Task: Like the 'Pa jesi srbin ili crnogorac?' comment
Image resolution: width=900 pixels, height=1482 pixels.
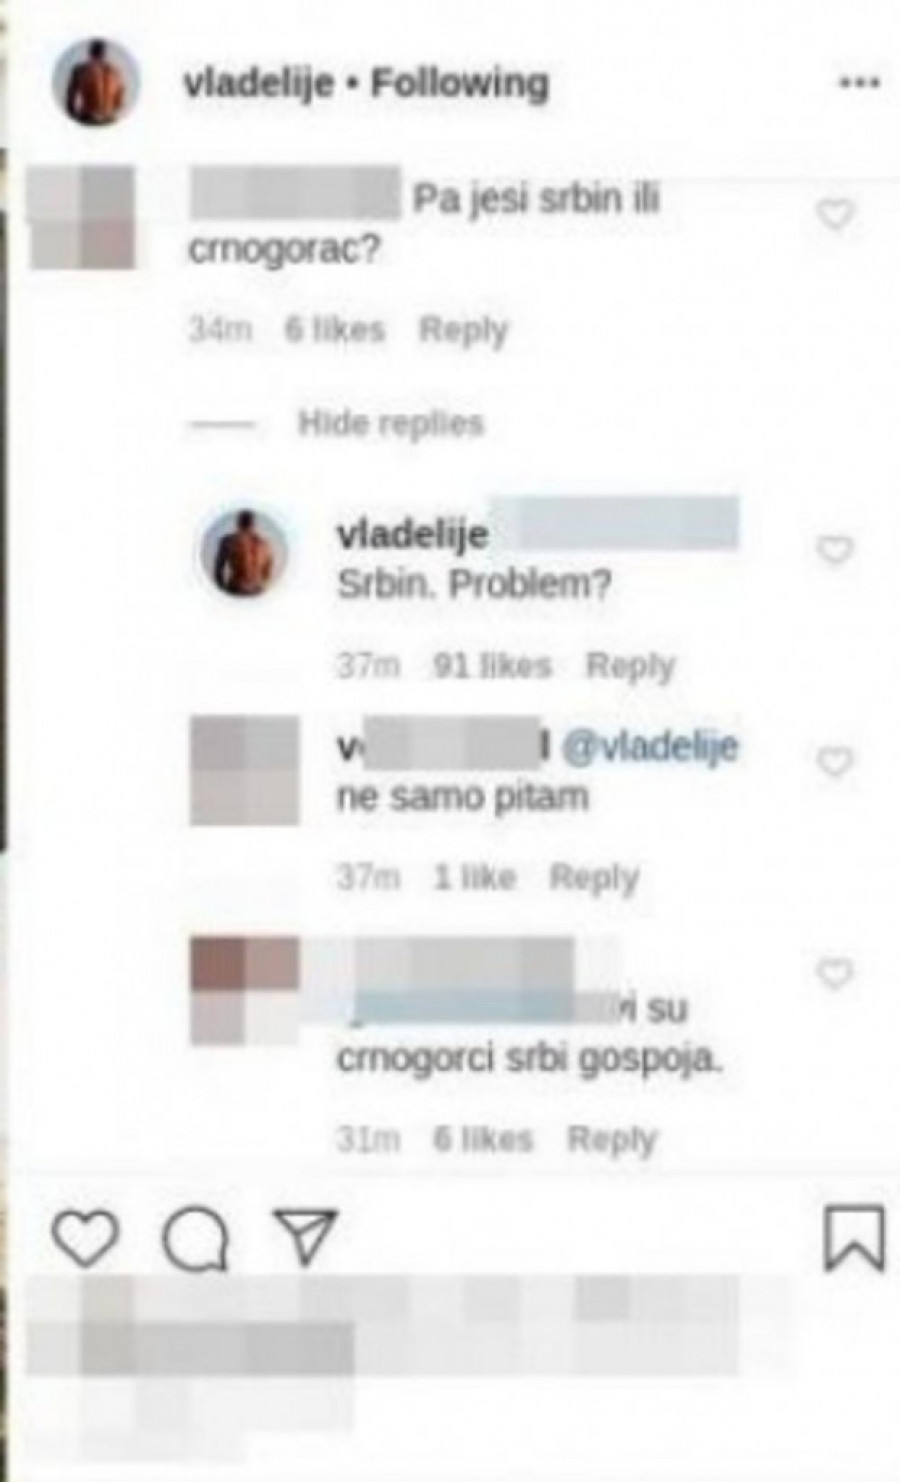Action: [x=835, y=214]
